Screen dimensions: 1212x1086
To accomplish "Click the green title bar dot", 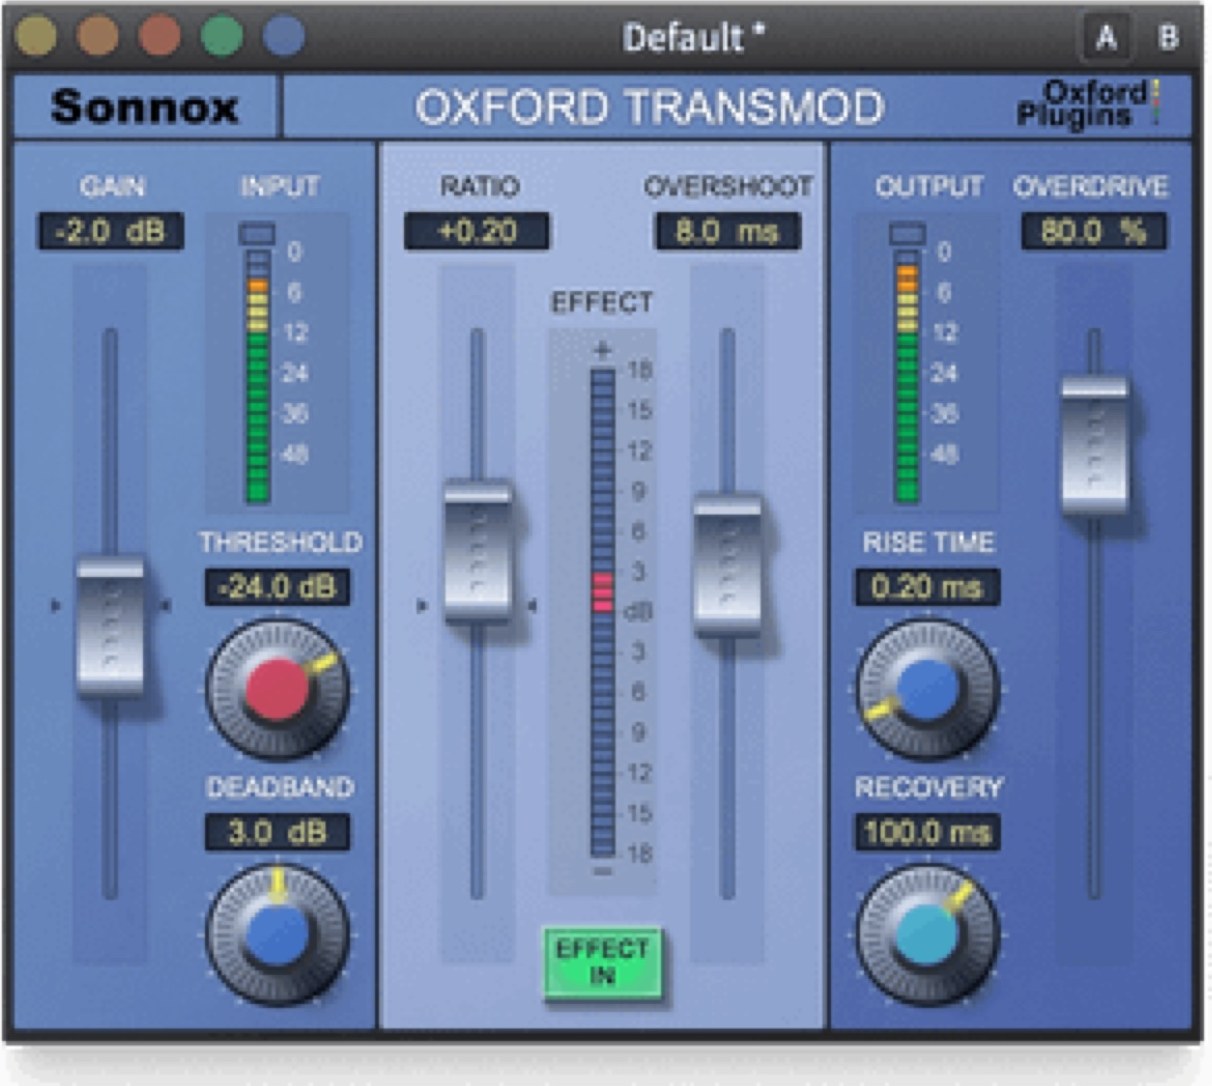I will [222, 36].
